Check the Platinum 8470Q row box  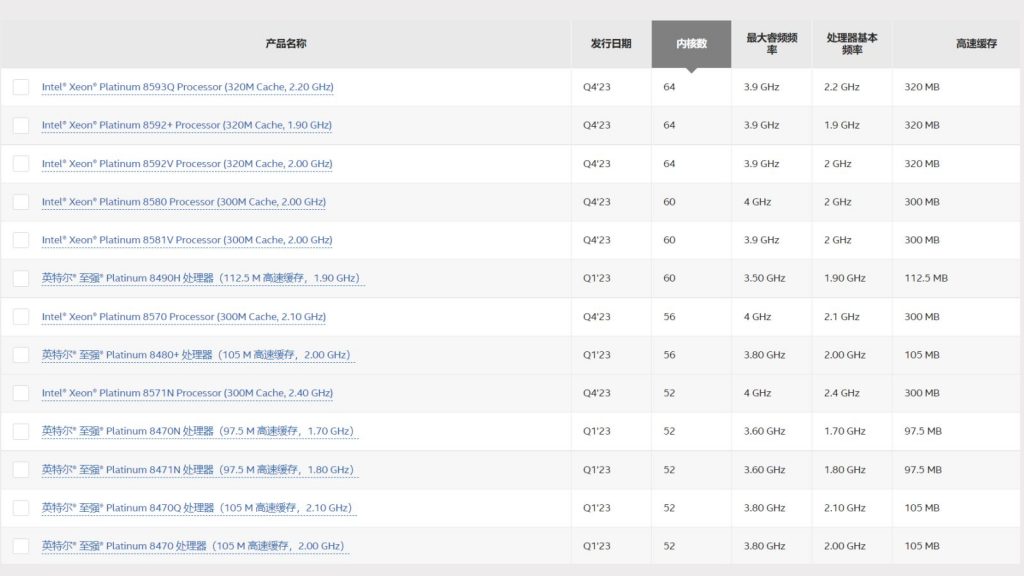(x=21, y=507)
